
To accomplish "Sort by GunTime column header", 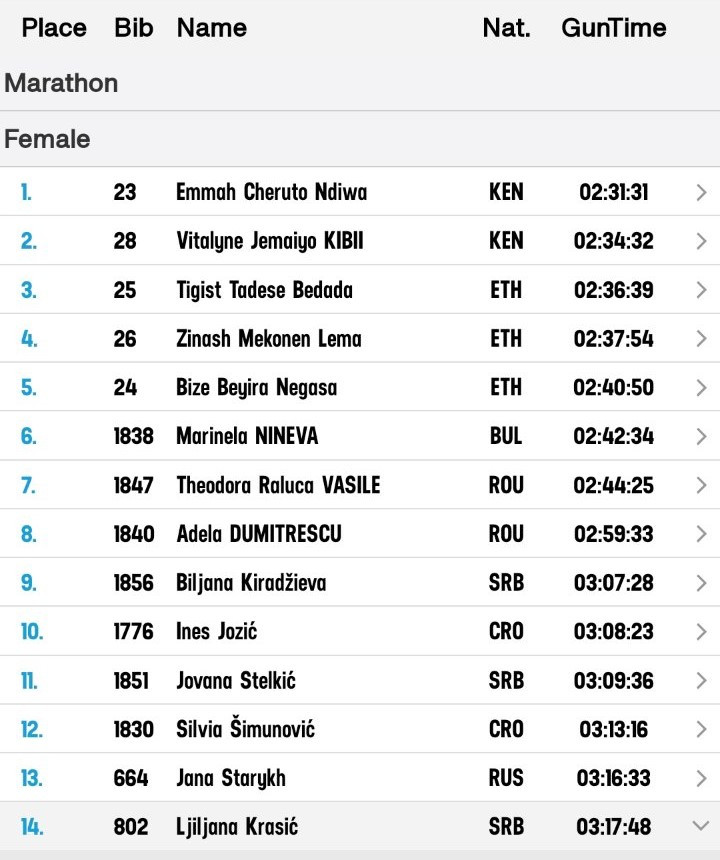I will pos(614,27).
